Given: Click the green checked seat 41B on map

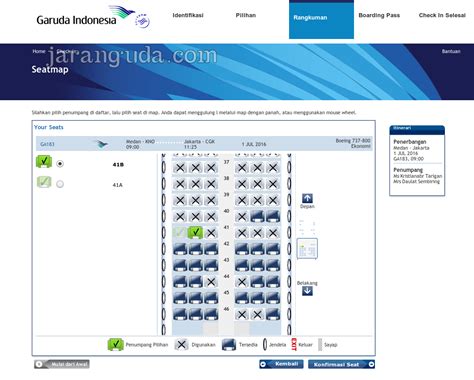Looking at the screenshot, I should click(x=195, y=232).
